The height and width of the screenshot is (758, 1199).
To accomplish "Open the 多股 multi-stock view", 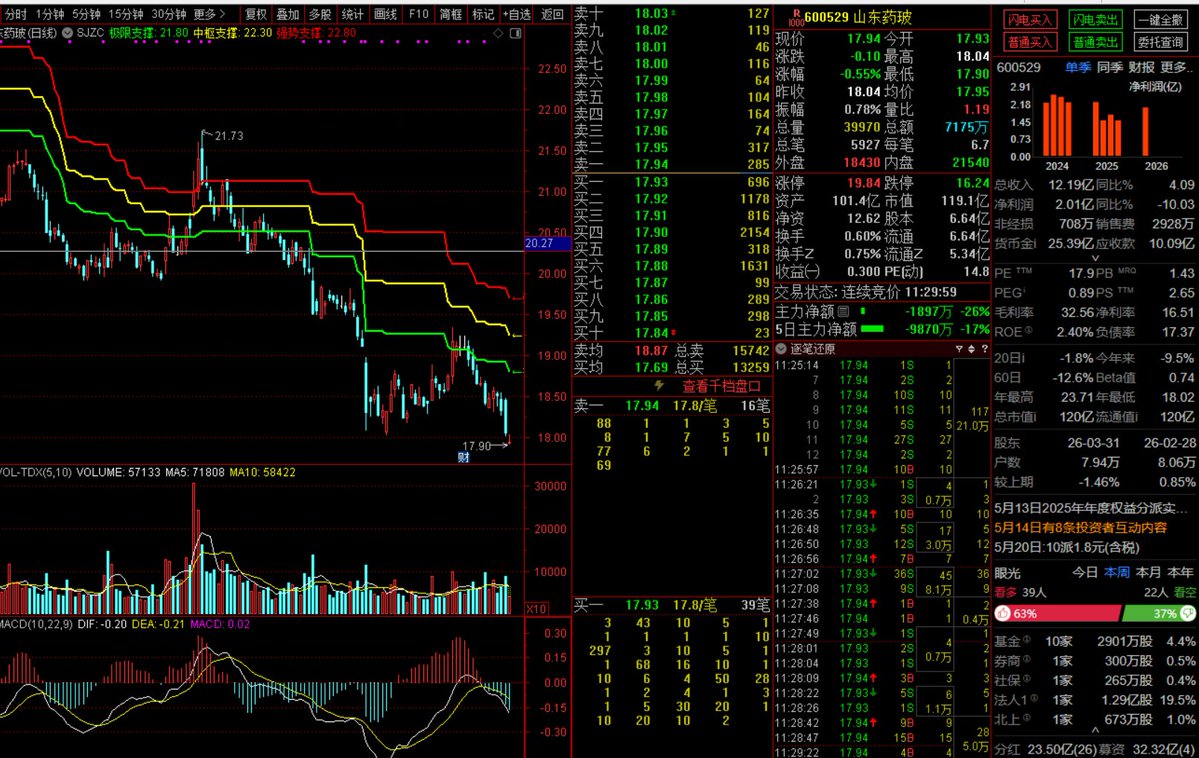I will [320, 14].
